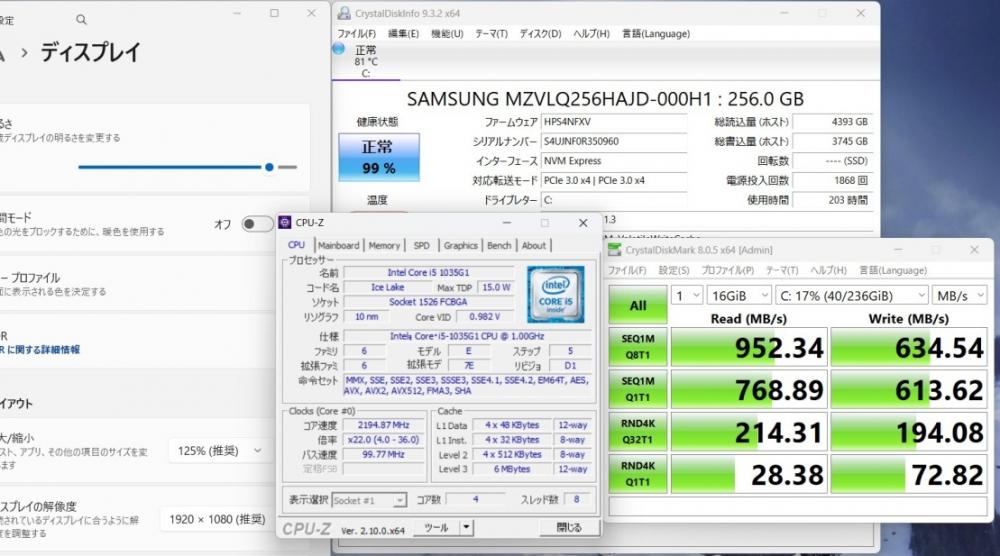Switch to the Mainboard tab in CPU-Z
This screenshot has height=556, width=1000.
click(x=338, y=245)
